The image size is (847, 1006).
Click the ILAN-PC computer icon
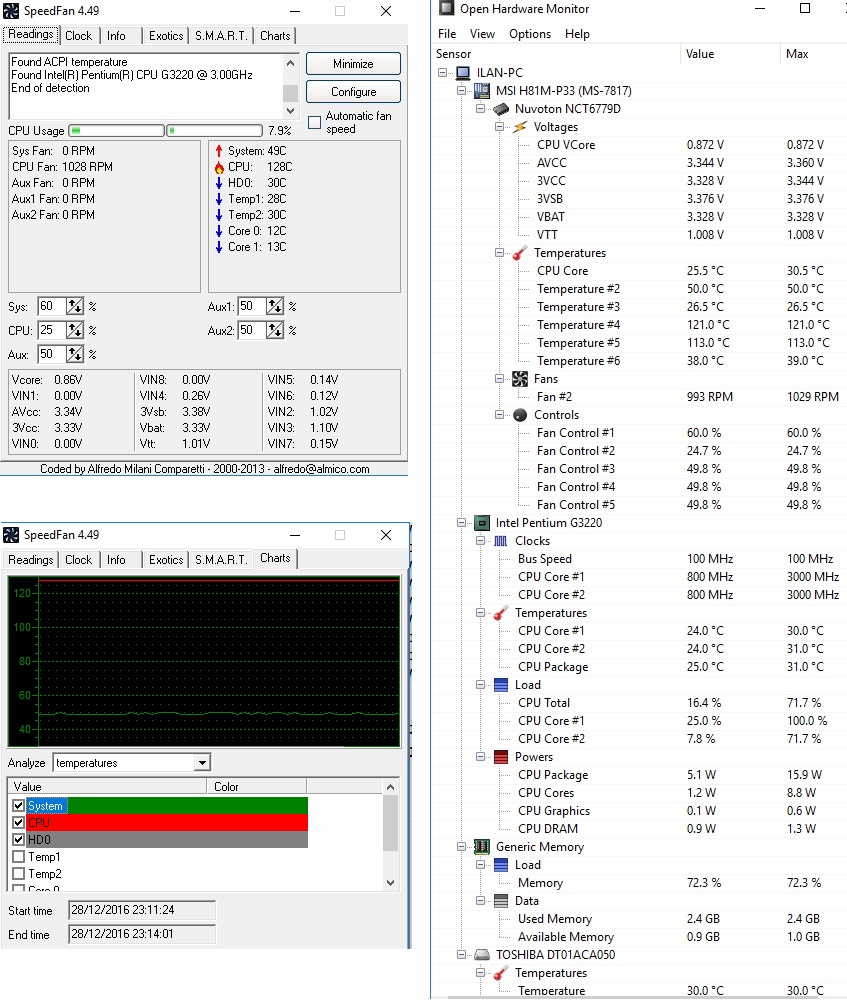(463, 72)
